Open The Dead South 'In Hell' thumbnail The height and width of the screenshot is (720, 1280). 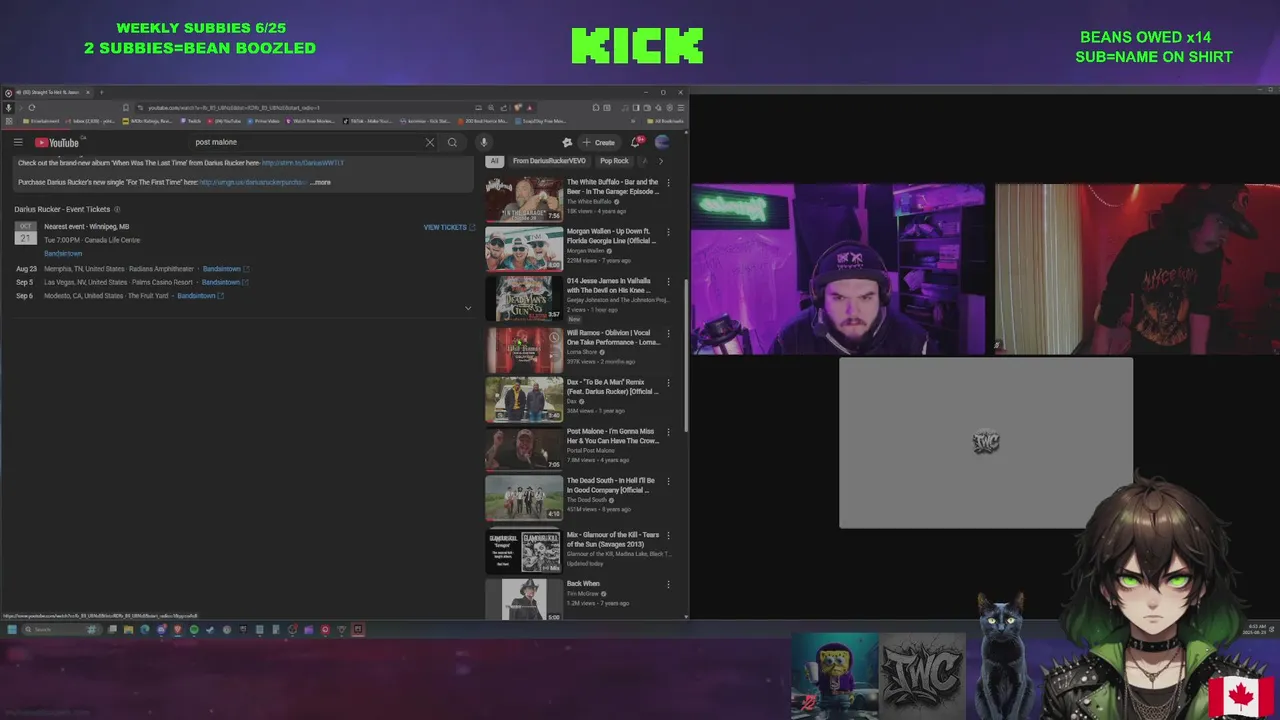pos(524,498)
